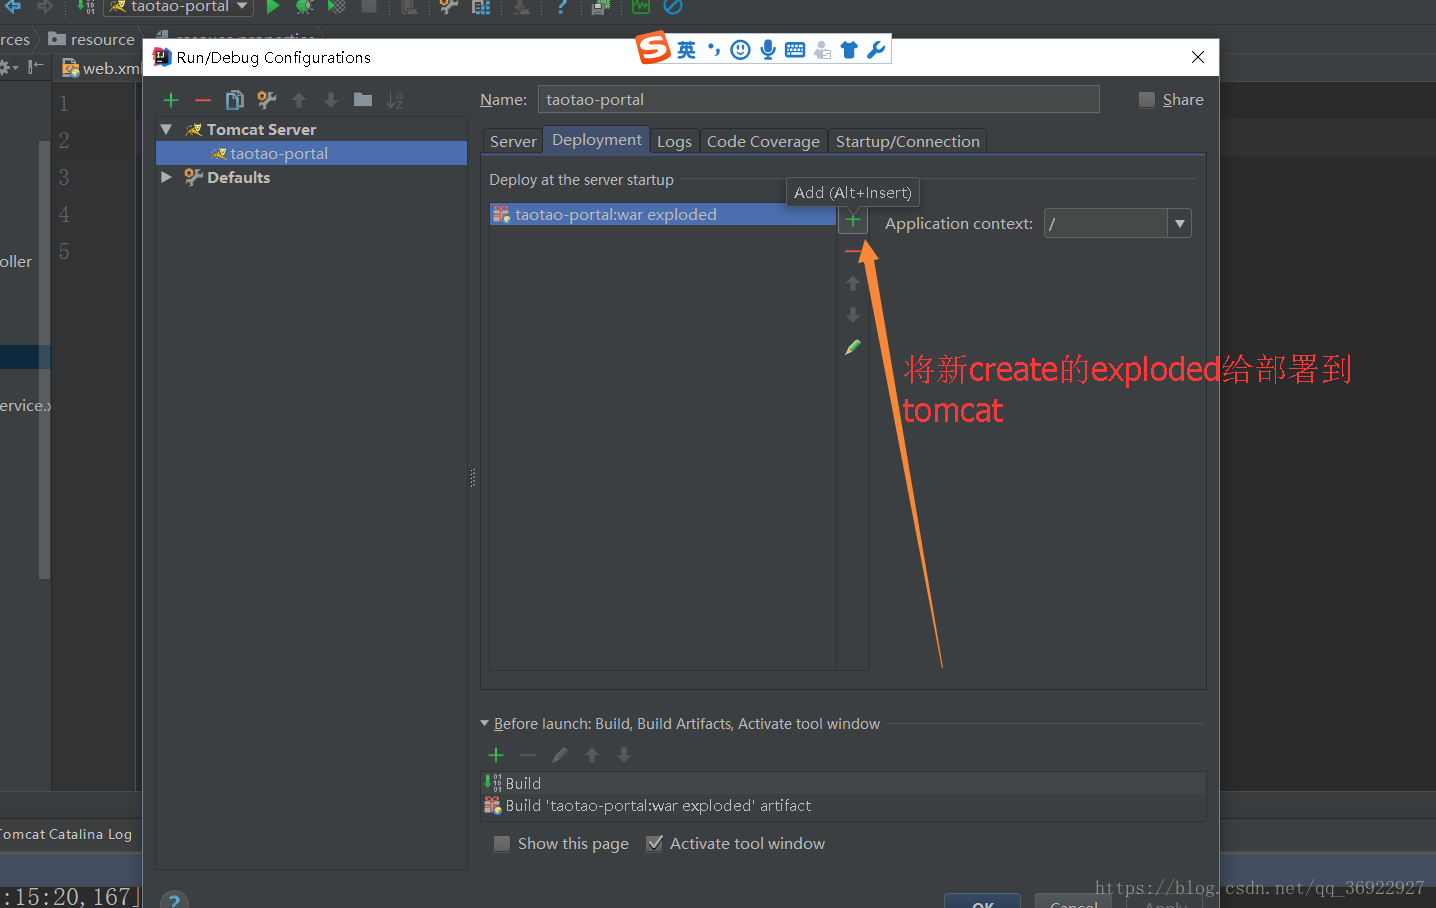
Task: Move the before-launch task up
Action: click(x=592, y=755)
